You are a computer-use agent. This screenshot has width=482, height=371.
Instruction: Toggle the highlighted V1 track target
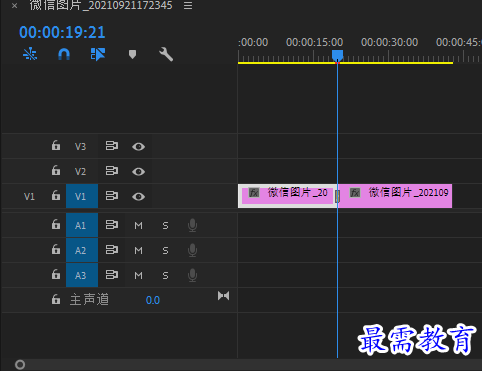(x=82, y=196)
